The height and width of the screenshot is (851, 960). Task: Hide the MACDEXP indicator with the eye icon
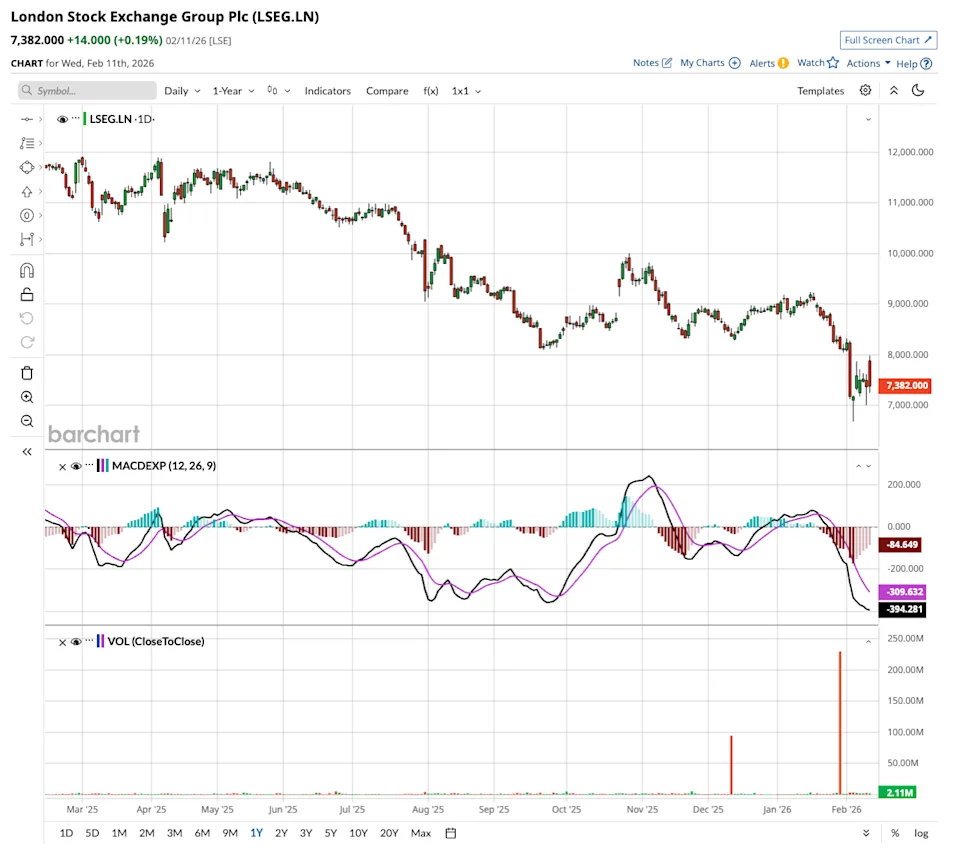coord(75,466)
